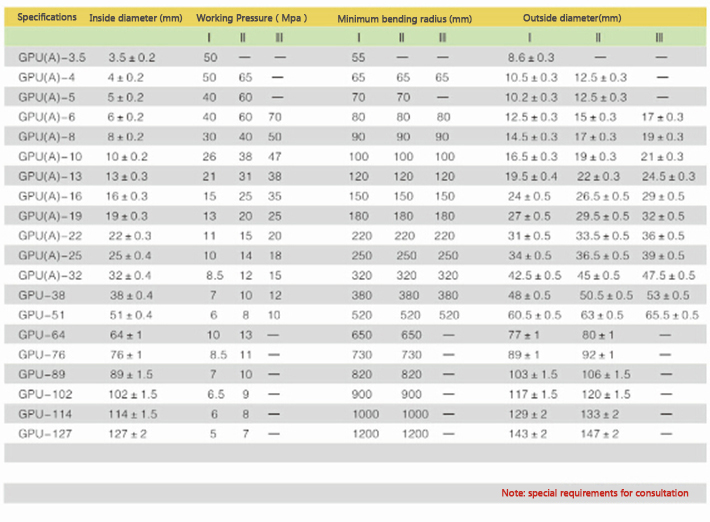Viewport: 710px width, 522px height.
Task: Click inside diameter value '76 ± 1'
Action: pos(126,355)
